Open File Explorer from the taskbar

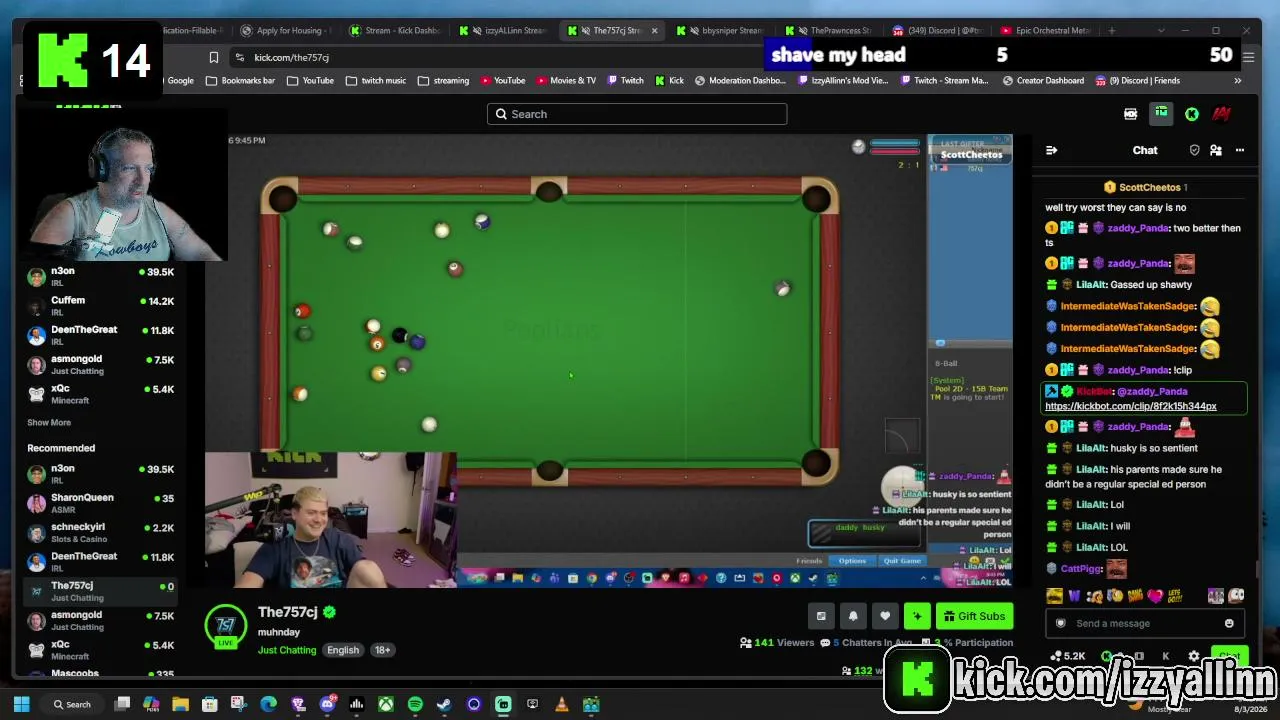click(x=180, y=704)
